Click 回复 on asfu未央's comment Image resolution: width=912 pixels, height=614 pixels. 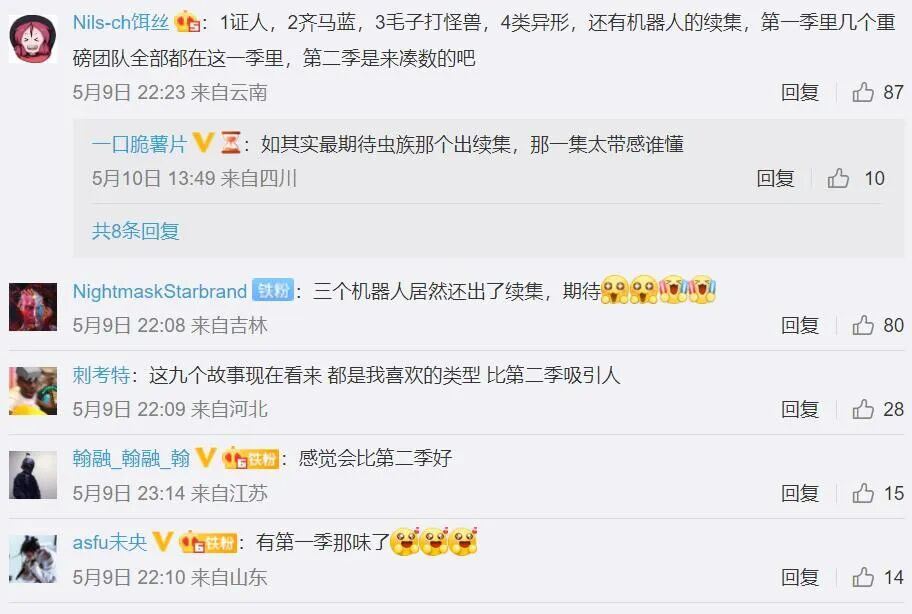coord(800,577)
